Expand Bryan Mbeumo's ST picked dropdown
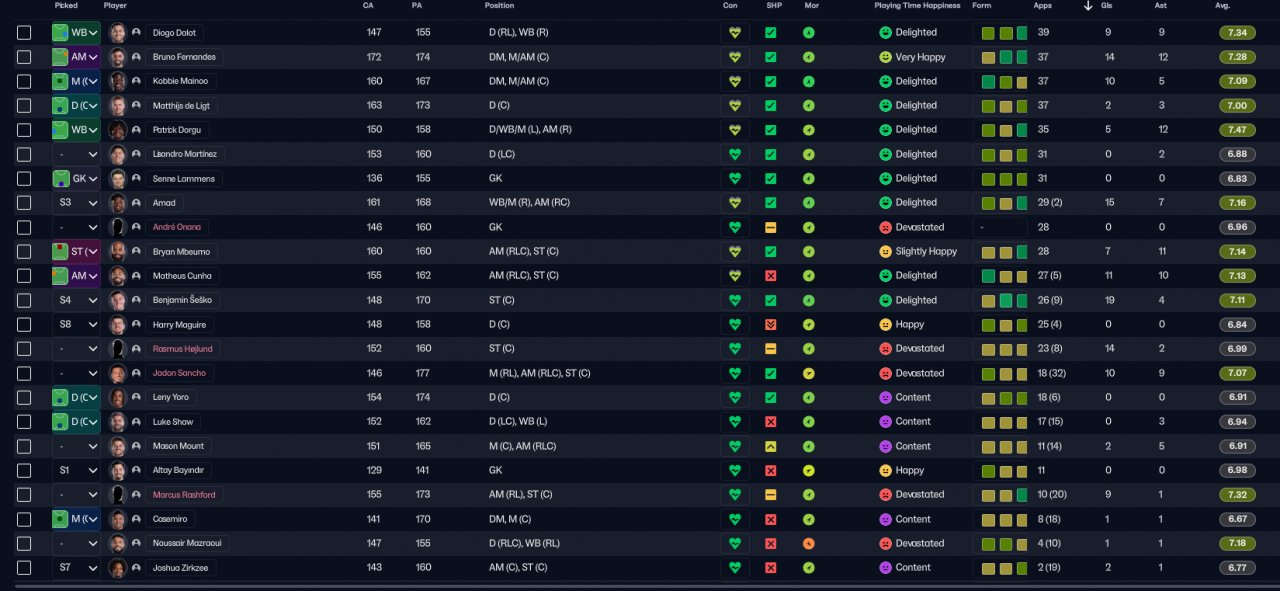Screen dimensions: 1280x591 (76, 252)
